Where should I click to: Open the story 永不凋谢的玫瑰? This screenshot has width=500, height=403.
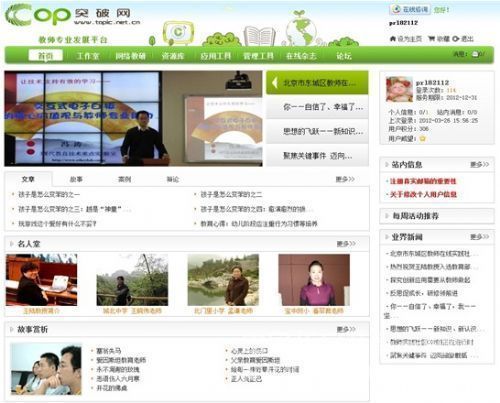[x=118, y=370]
